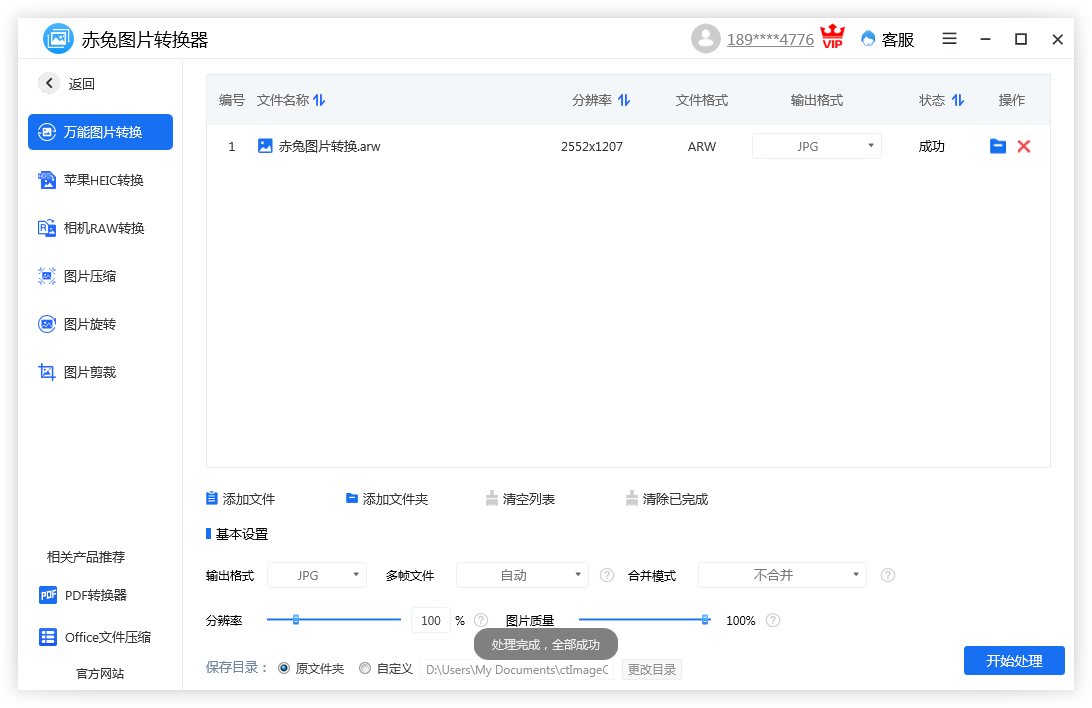The image size is (1092, 708).
Task: Click the image file icon beside 赤兔图片转换.arw
Action: tap(265, 145)
